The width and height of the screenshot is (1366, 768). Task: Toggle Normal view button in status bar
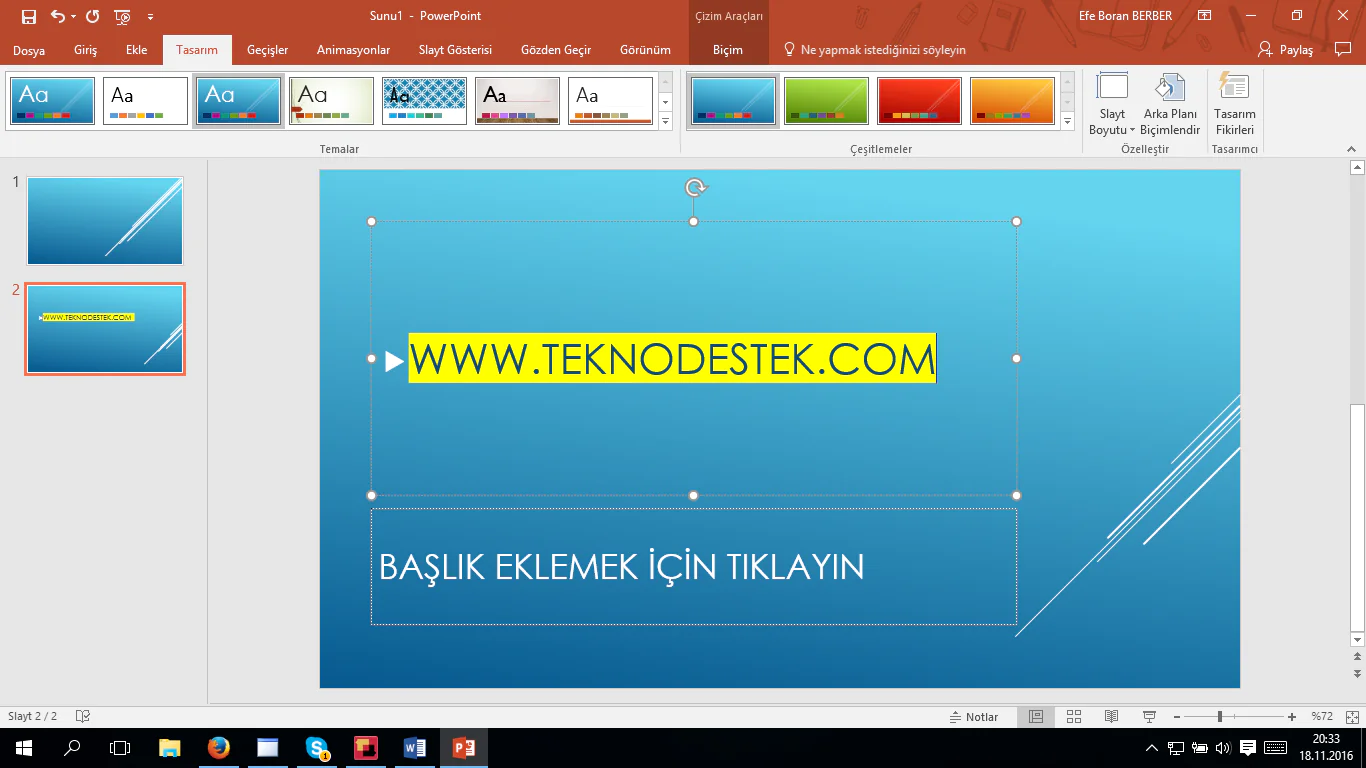click(1036, 717)
